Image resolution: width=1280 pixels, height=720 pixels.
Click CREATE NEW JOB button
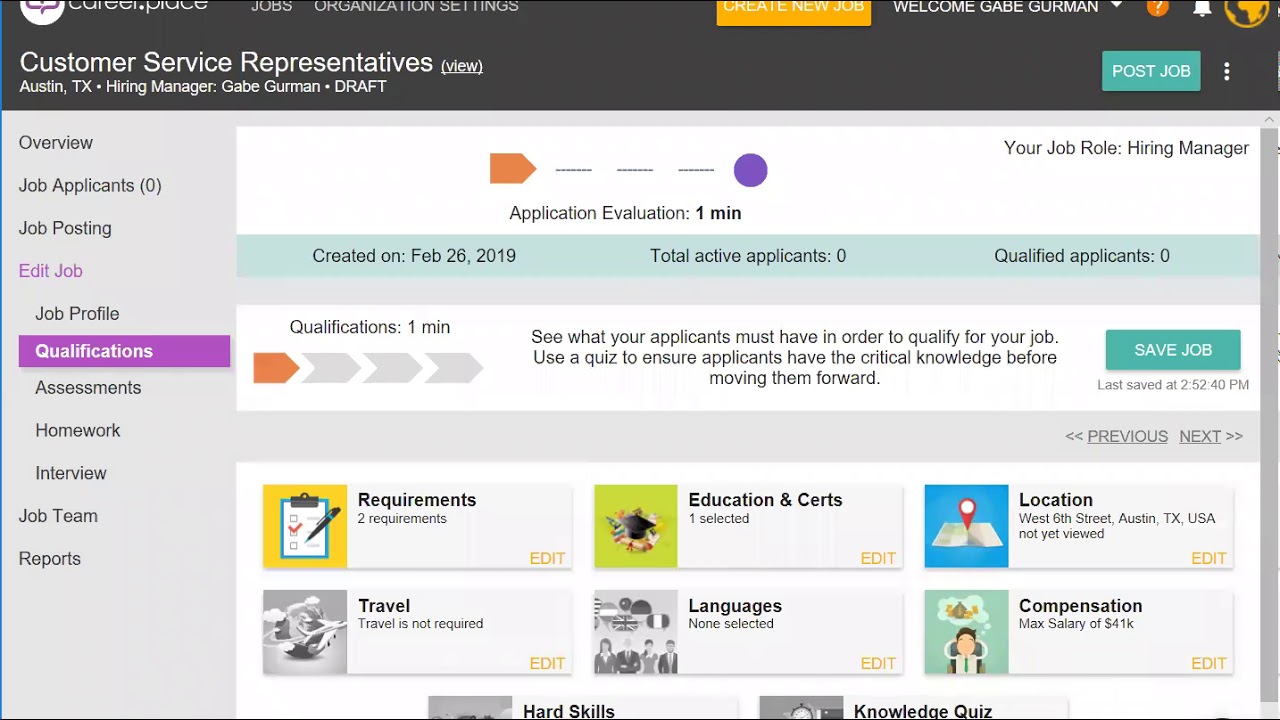[x=794, y=10]
